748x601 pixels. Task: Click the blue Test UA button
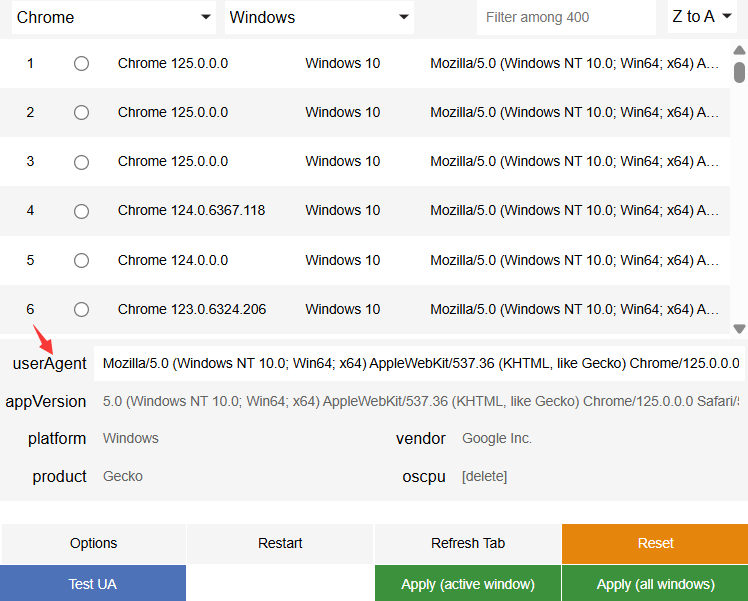tap(93, 584)
